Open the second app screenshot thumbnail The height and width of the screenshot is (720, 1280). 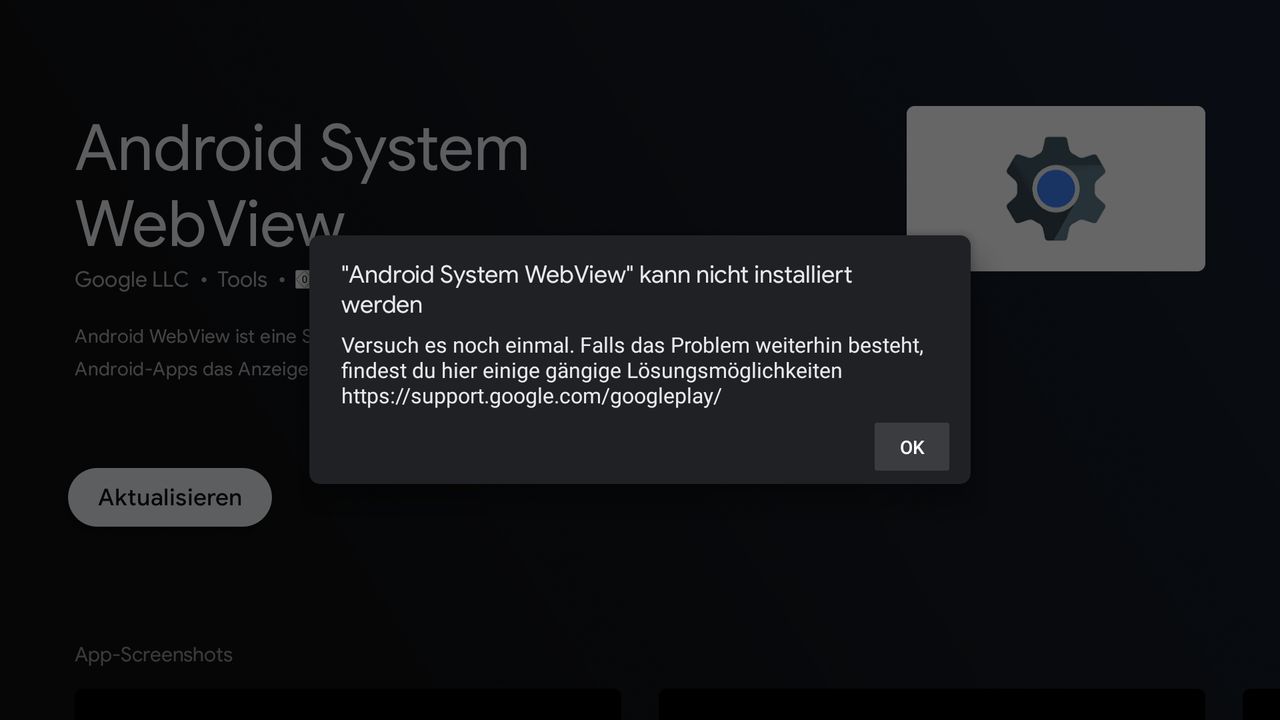pyautogui.click(x=932, y=704)
